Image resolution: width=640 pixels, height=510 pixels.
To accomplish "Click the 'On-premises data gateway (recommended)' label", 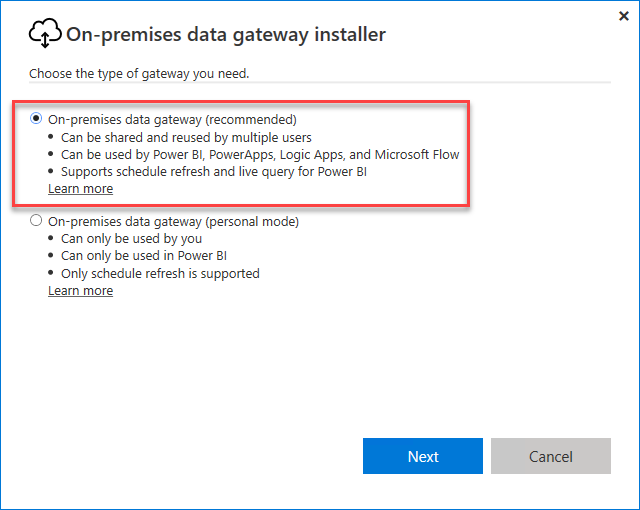I will click(x=172, y=119).
